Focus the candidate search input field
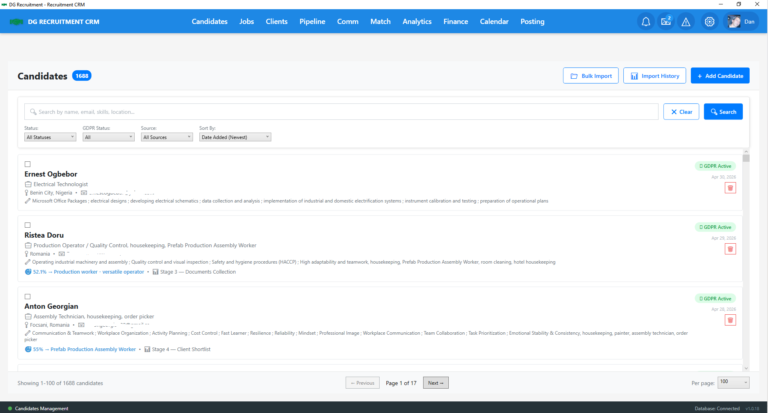Viewport: 768px width, 413px height. tap(340, 112)
